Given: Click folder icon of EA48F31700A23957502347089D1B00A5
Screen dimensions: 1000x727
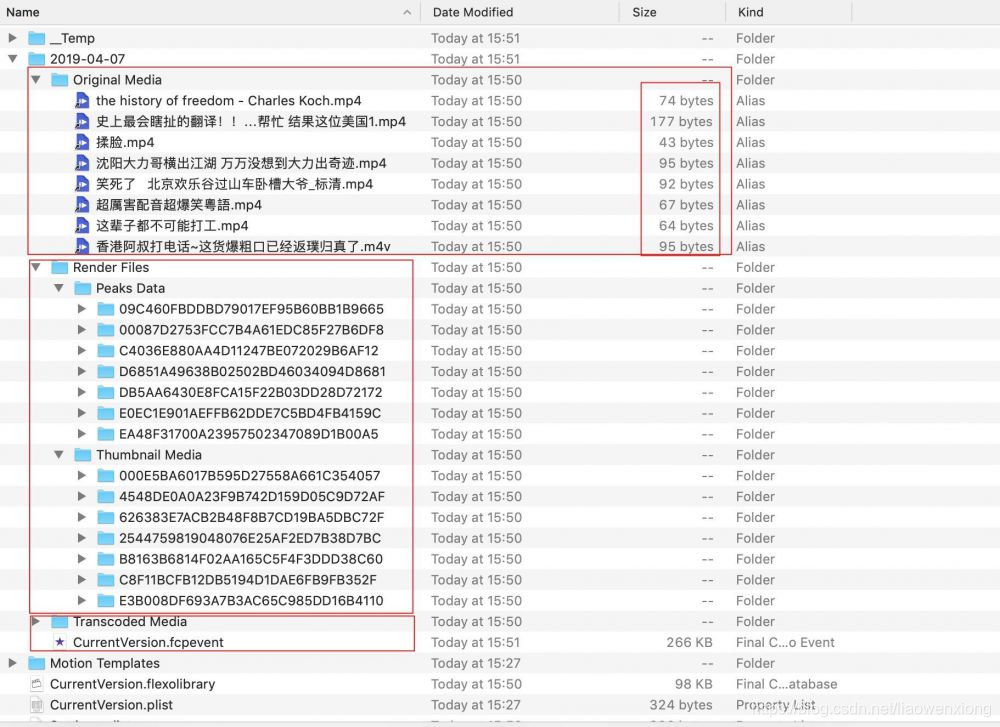Looking at the screenshot, I should pos(106,434).
